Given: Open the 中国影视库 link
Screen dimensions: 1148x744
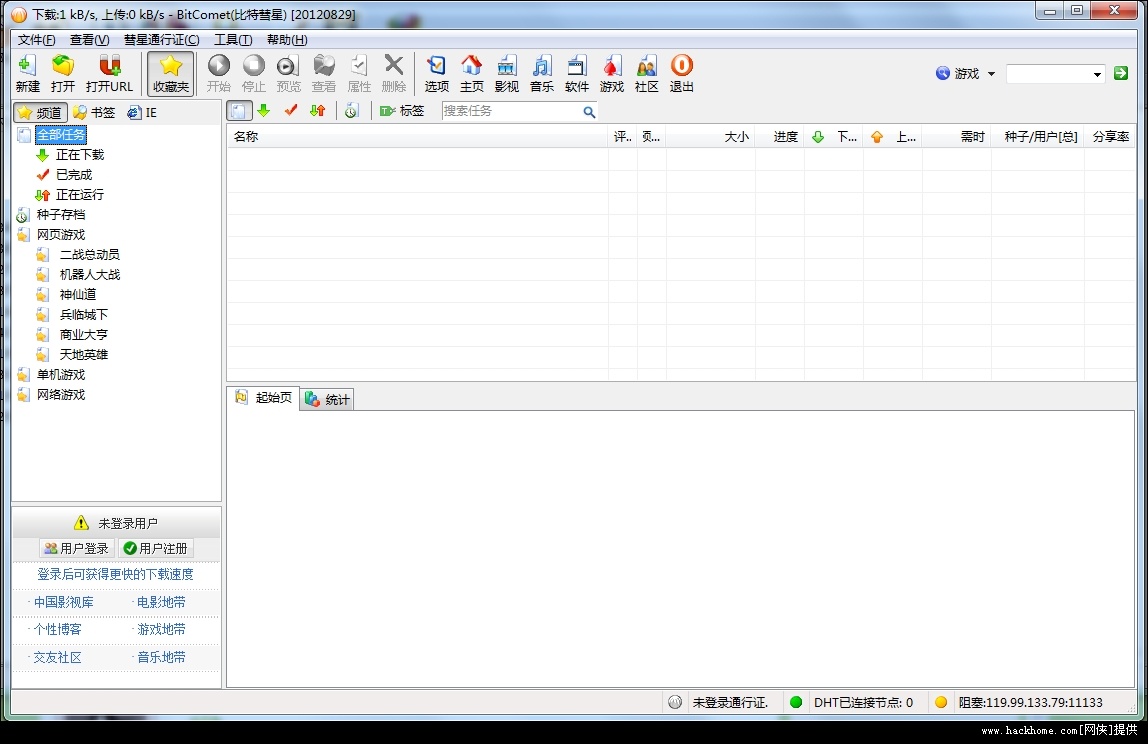Looking at the screenshot, I should [x=64, y=602].
